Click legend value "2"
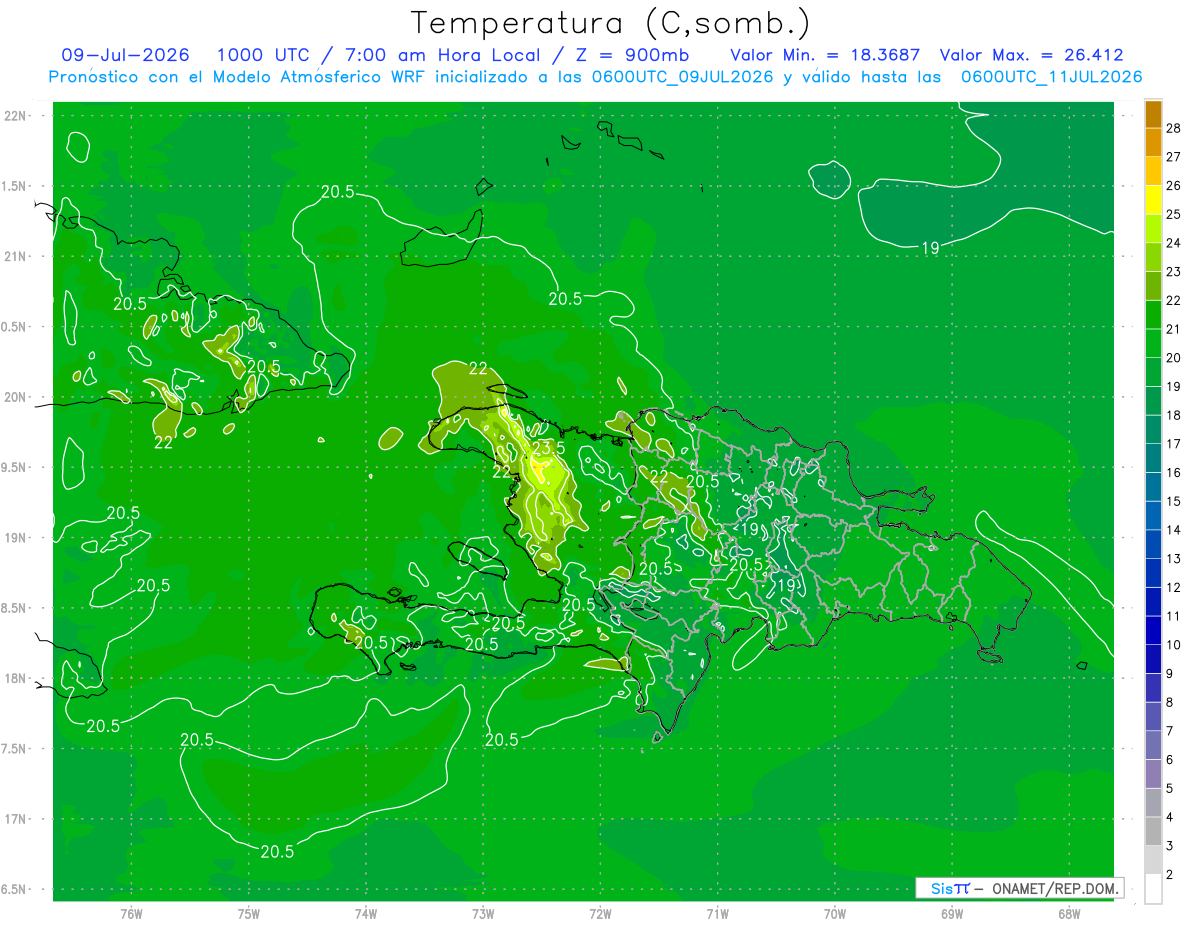This screenshot has height=927, width=1200. pyautogui.click(x=1171, y=874)
